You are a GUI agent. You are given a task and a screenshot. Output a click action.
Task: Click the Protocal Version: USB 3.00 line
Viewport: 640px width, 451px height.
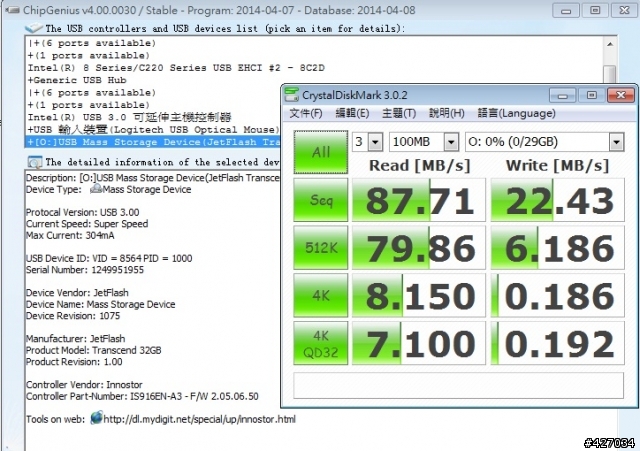[82, 212]
